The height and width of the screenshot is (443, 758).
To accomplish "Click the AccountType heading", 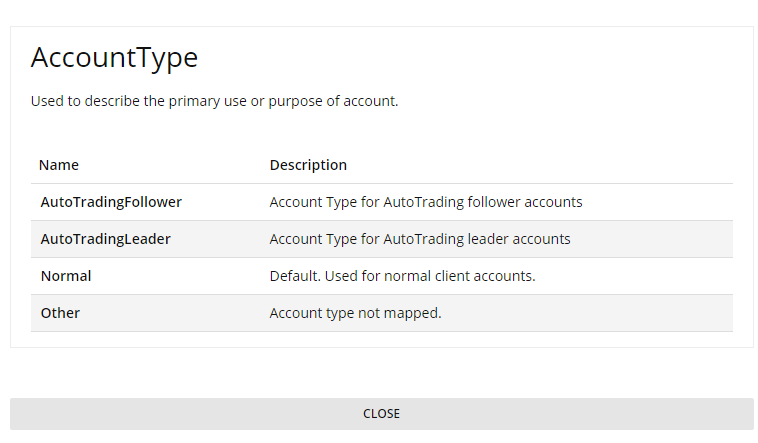I will pos(114,58).
